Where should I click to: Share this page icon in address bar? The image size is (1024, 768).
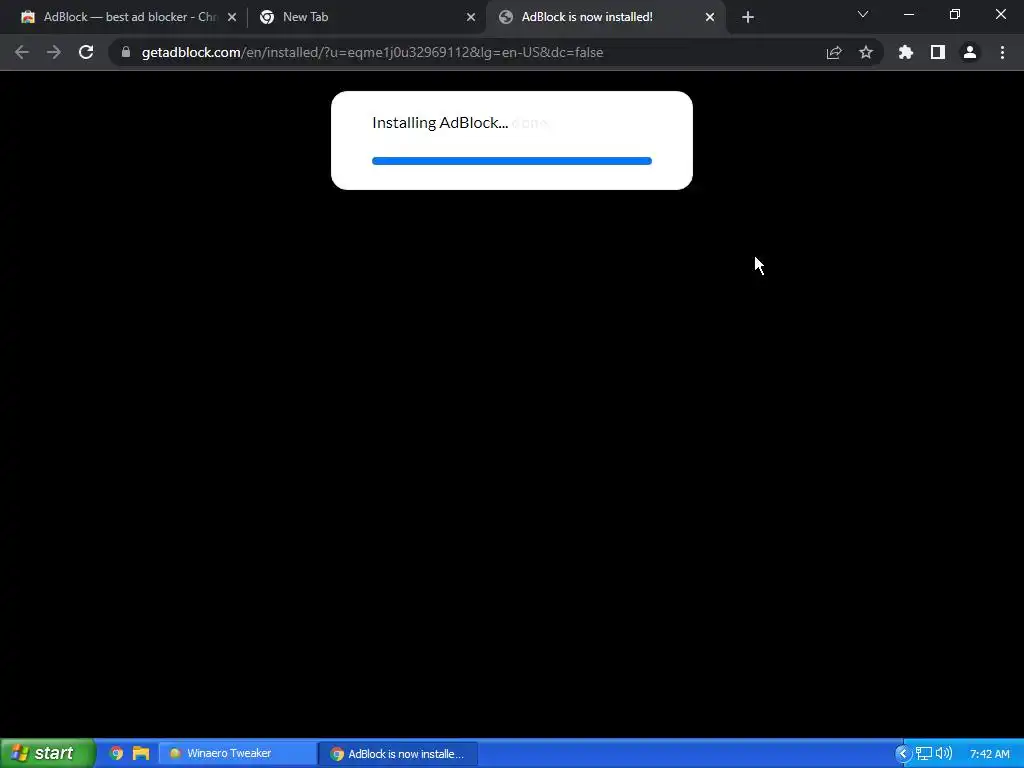tap(834, 52)
